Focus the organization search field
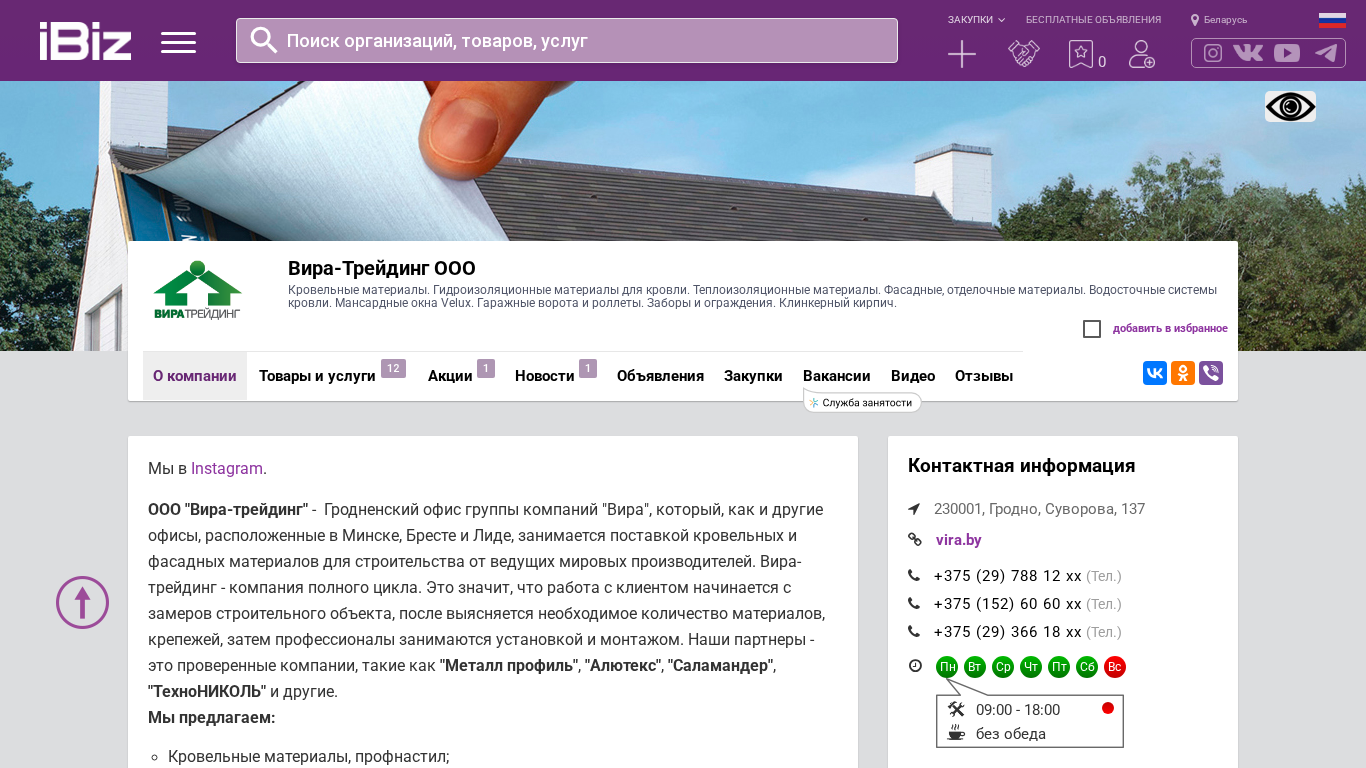1366x768 pixels. 567,40
